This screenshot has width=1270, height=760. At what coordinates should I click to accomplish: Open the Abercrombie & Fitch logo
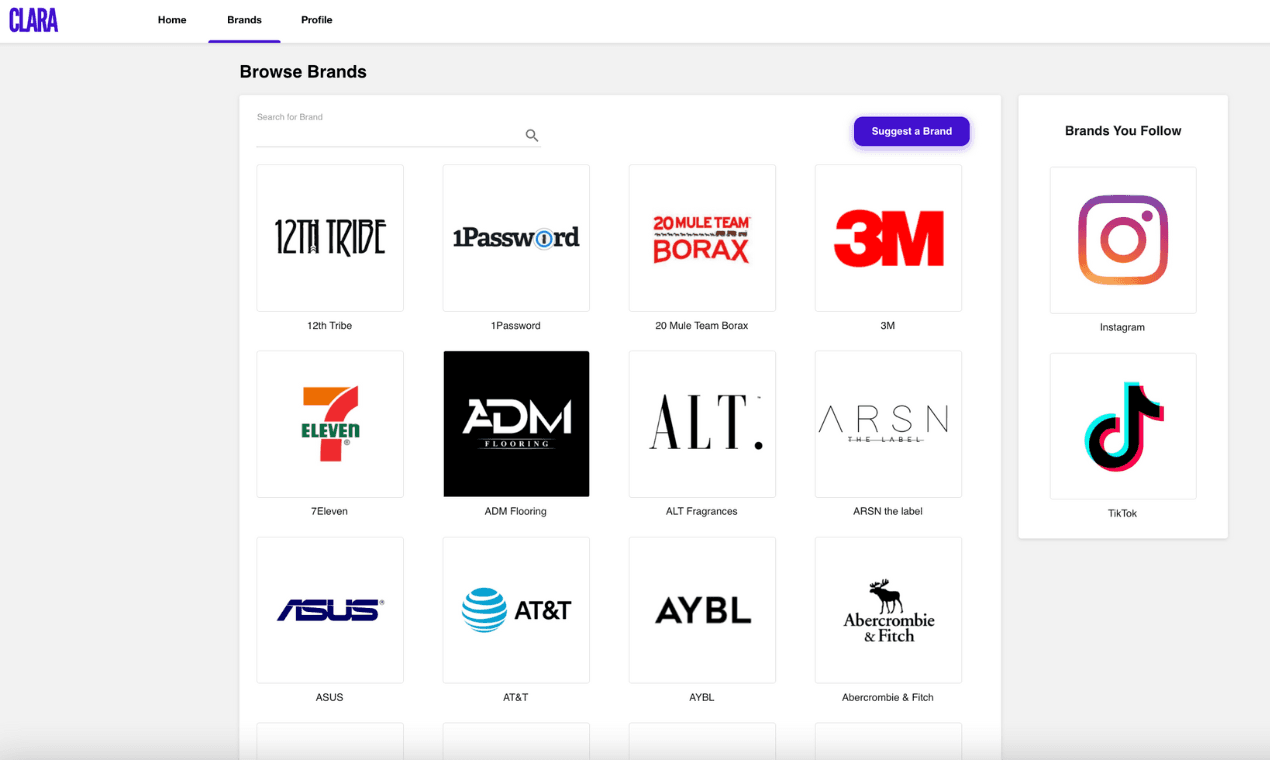coord(888,610)
